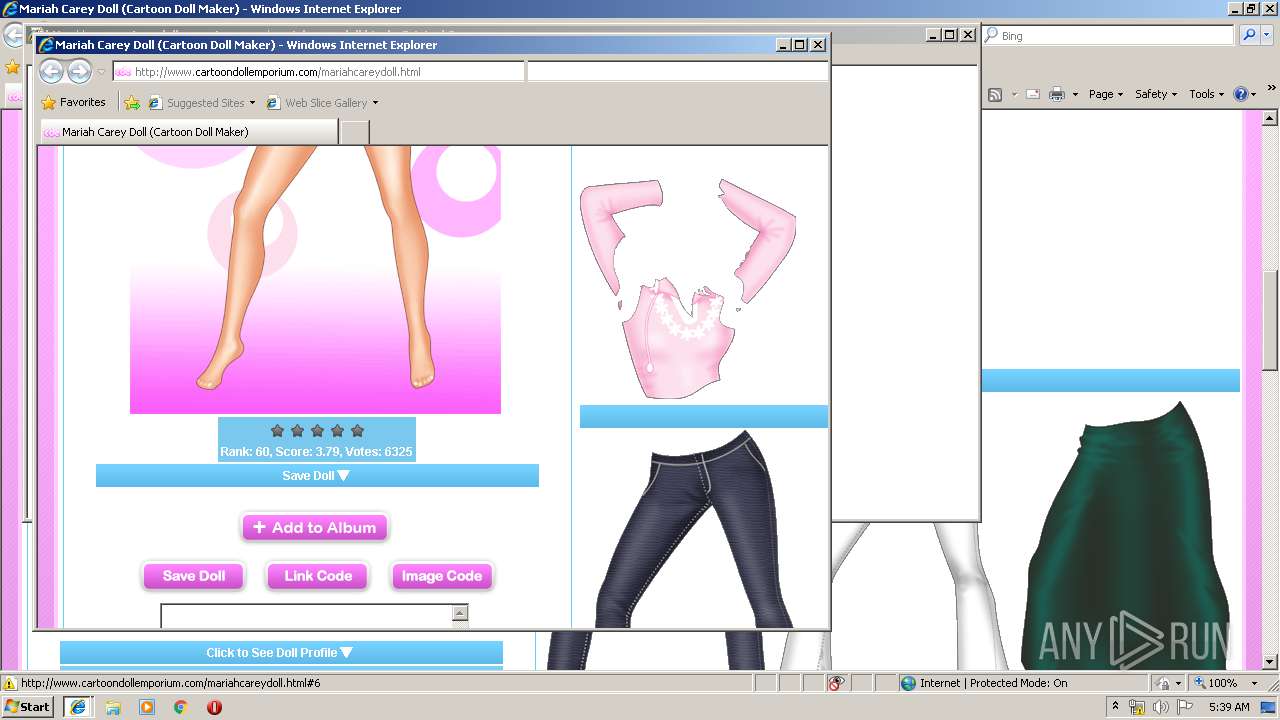The image size is (1280, 720).
Task: Rate the doll with the second star
Action: [x=297, y=431]
